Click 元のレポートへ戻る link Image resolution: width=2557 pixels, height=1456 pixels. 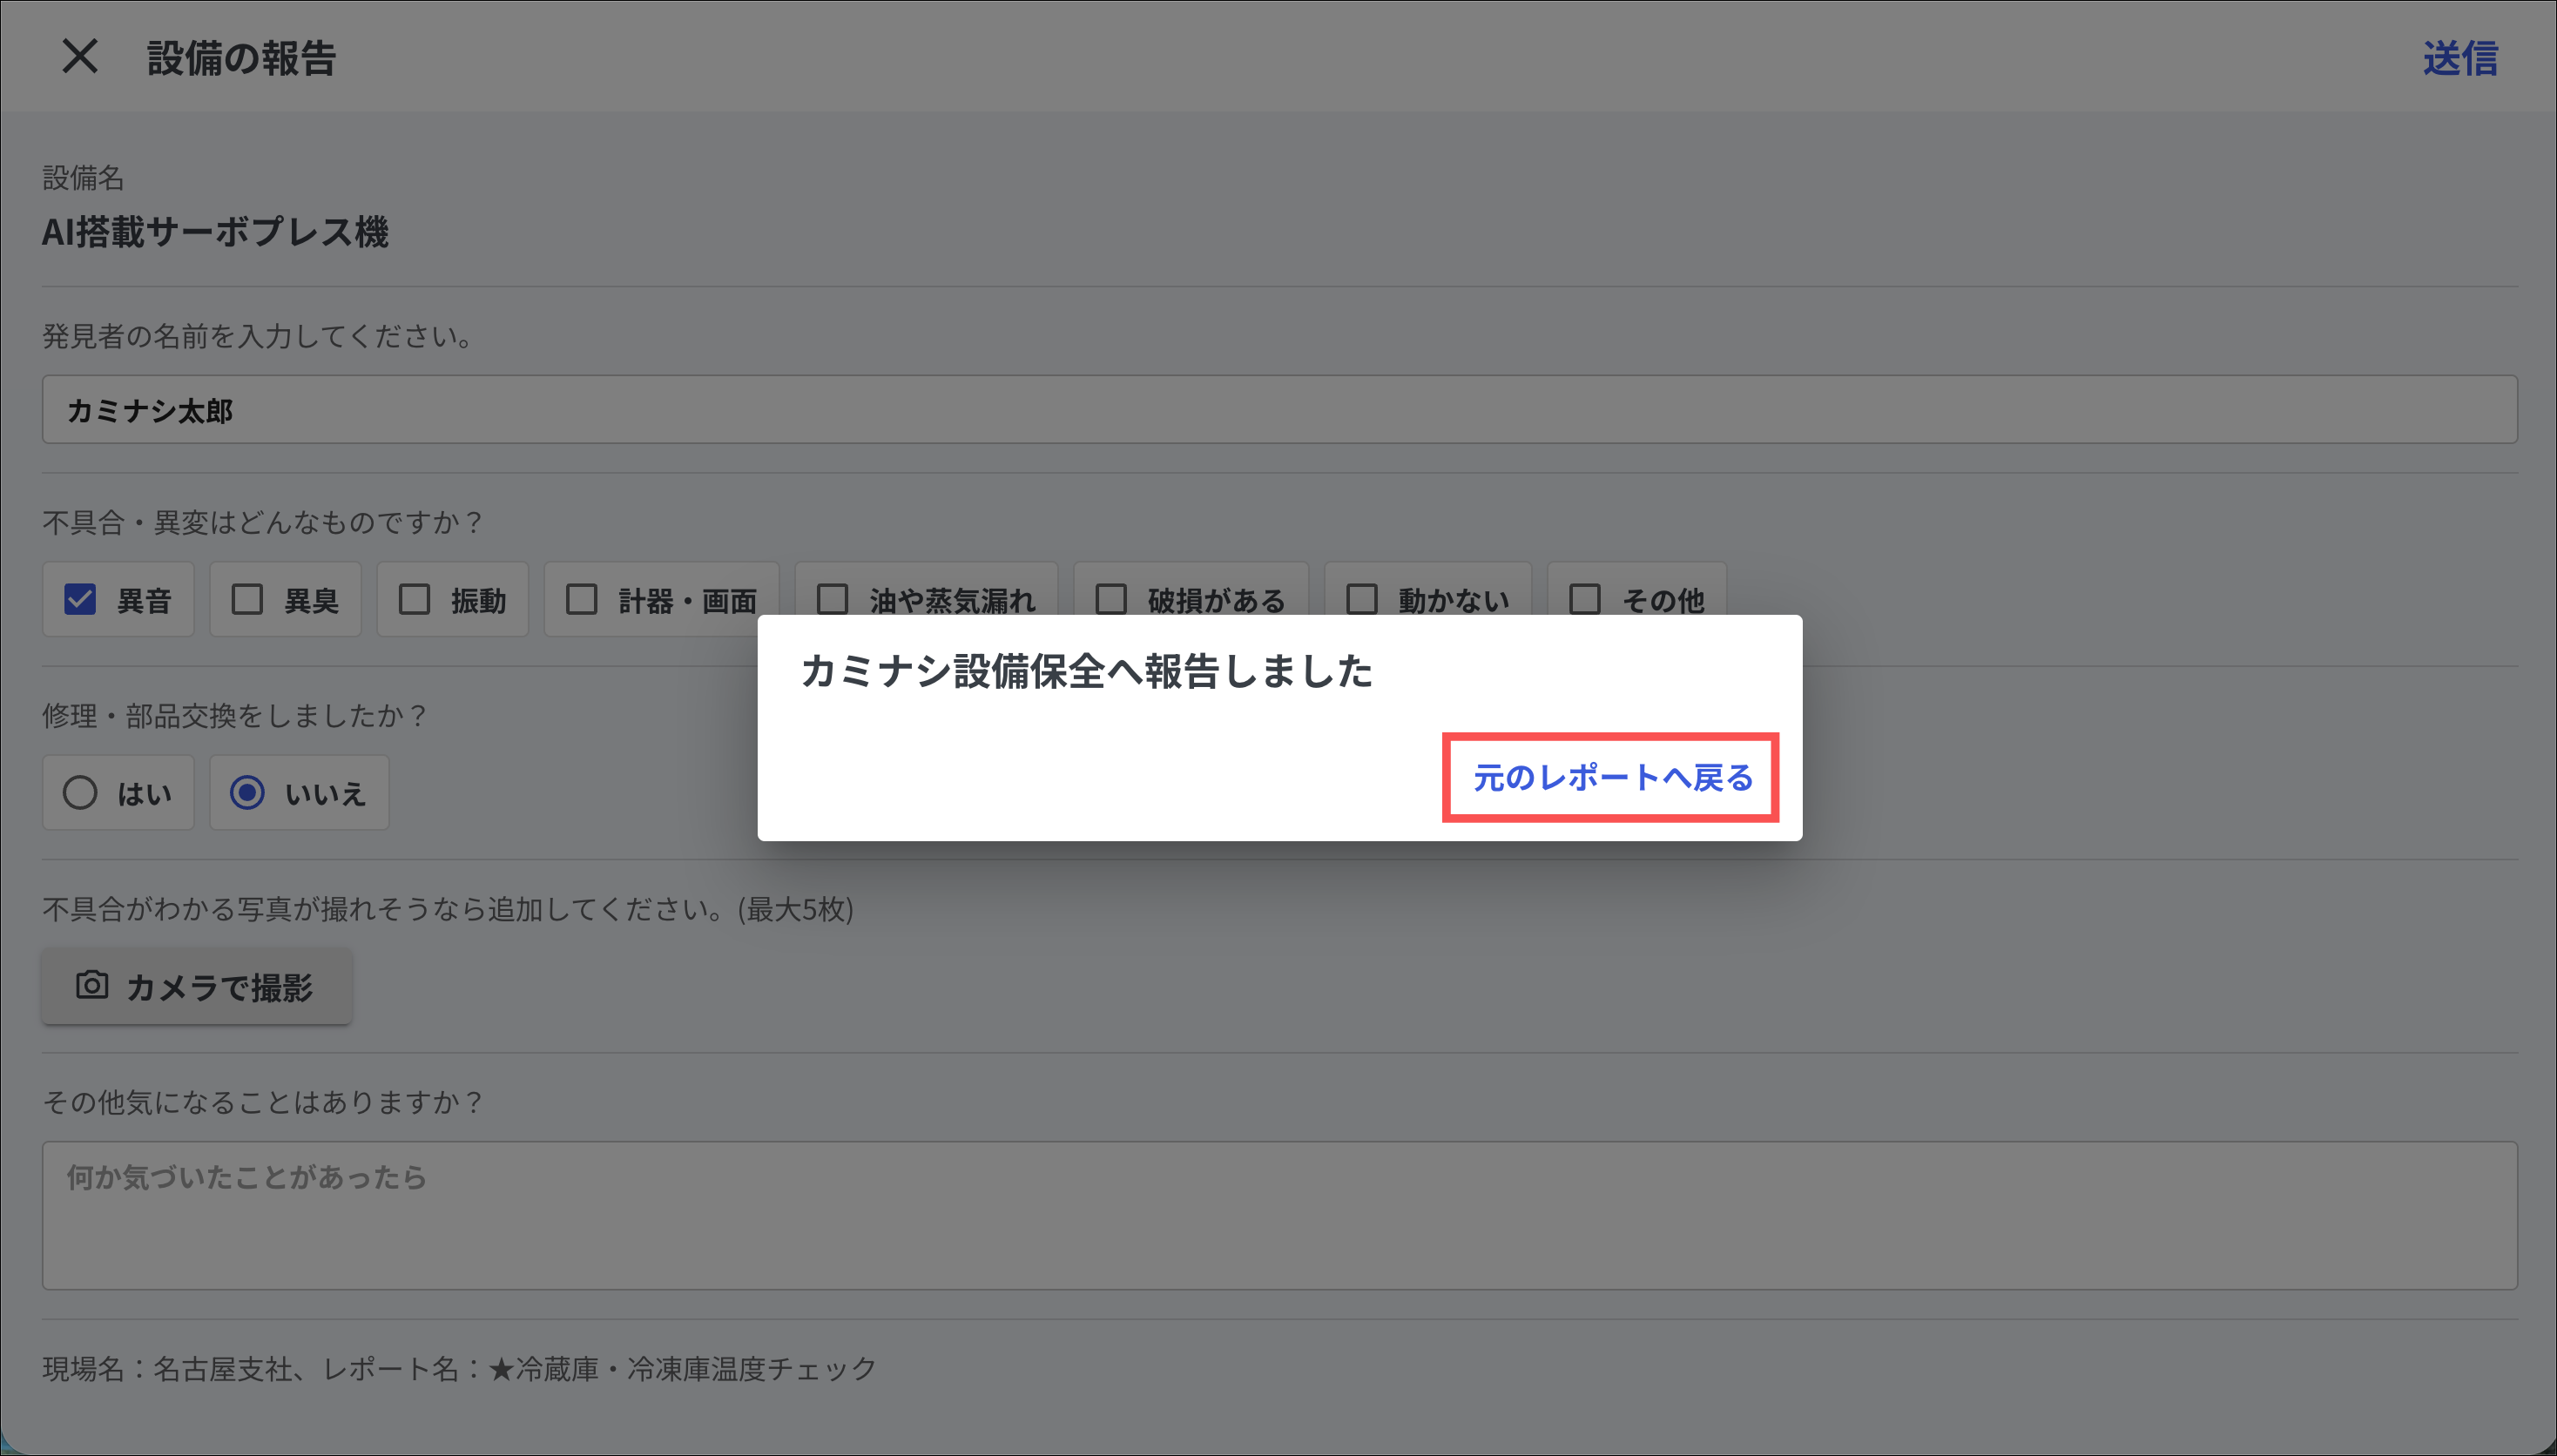pyautogui.click(x=1611, y=778)
